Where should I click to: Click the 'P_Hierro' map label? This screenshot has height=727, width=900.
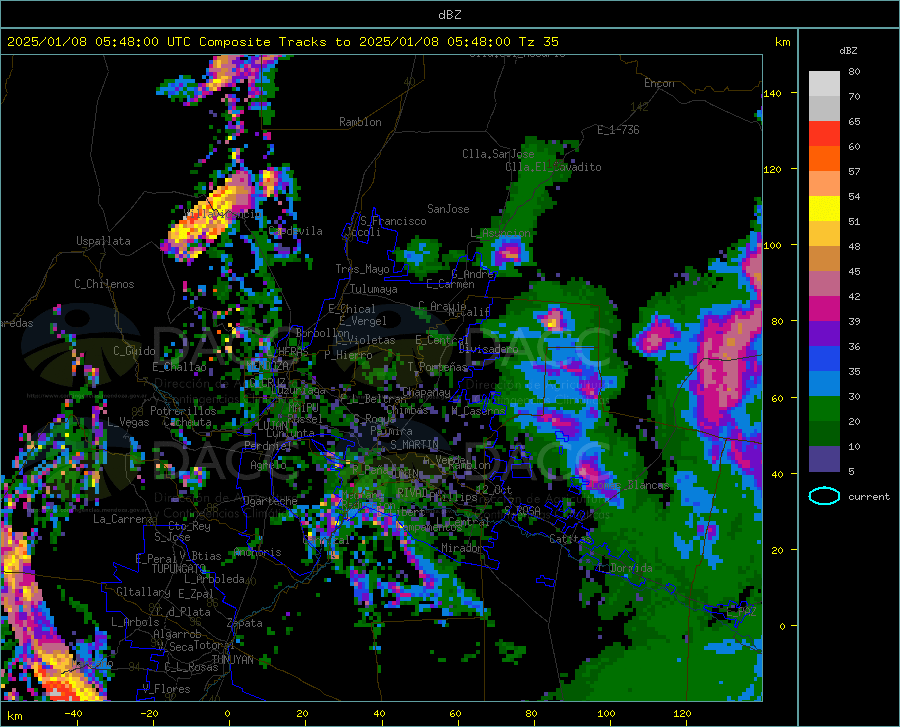click(348, 355)
